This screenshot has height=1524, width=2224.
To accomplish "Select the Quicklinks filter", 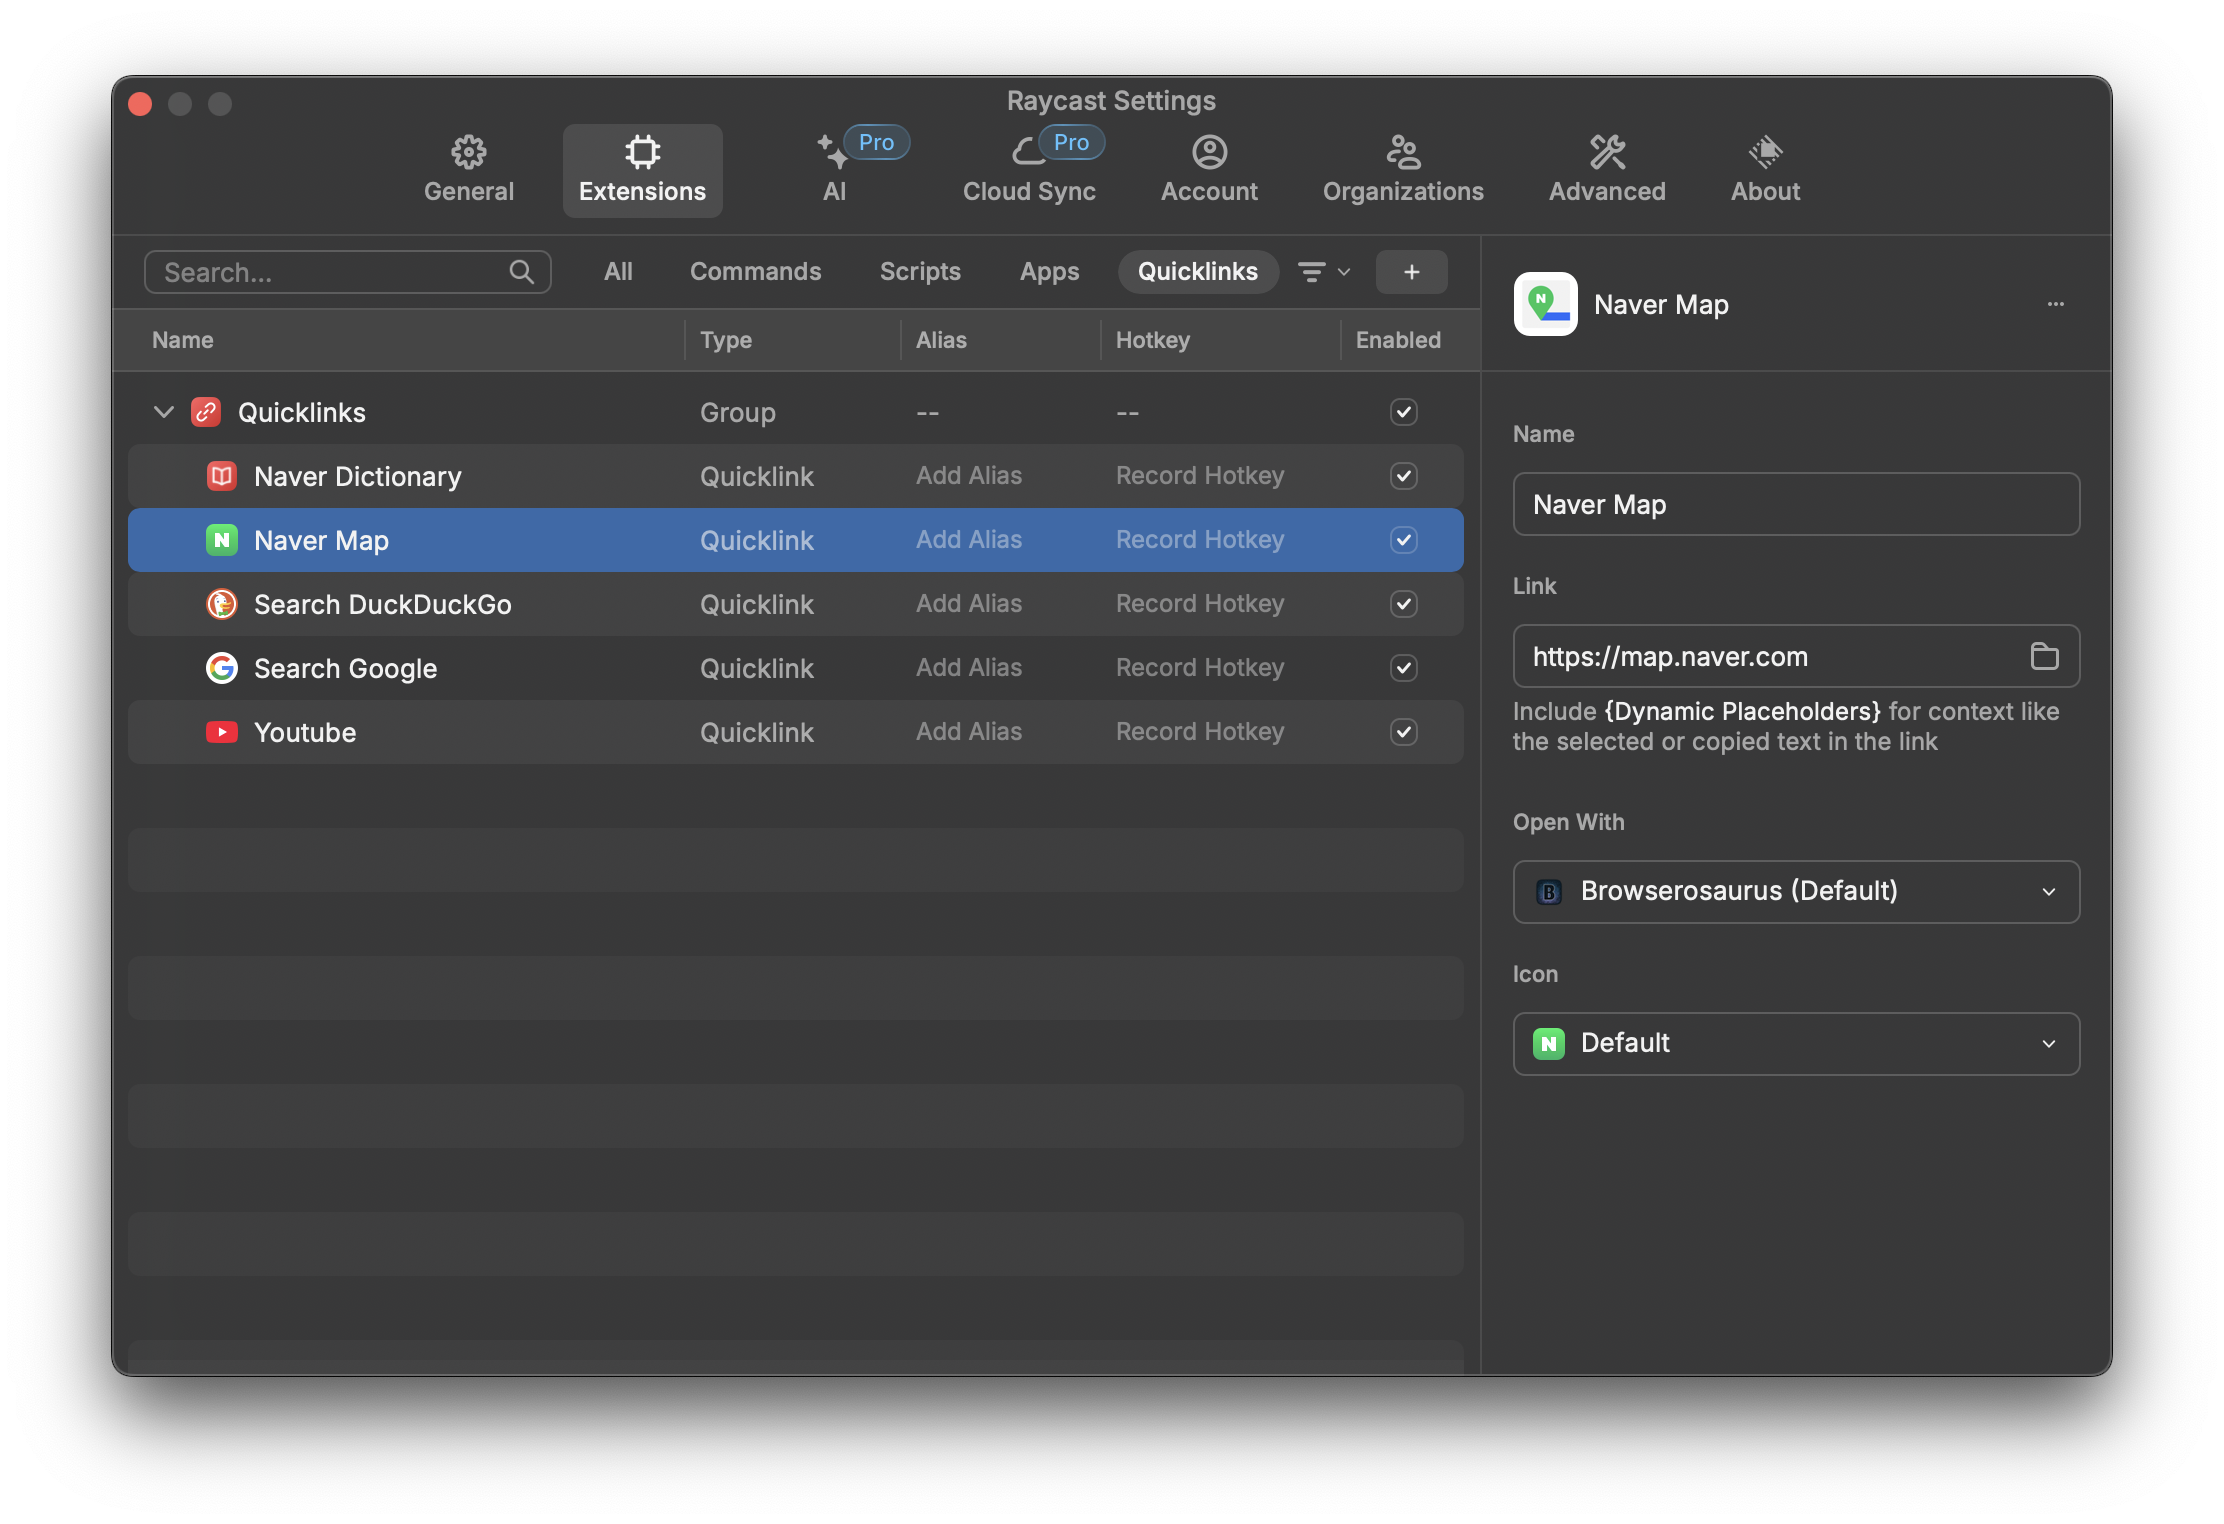I will [x=1198, y=272].
